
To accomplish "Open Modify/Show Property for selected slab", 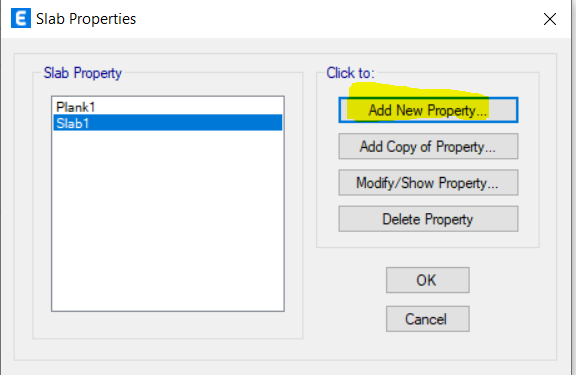I will [428, 183].
